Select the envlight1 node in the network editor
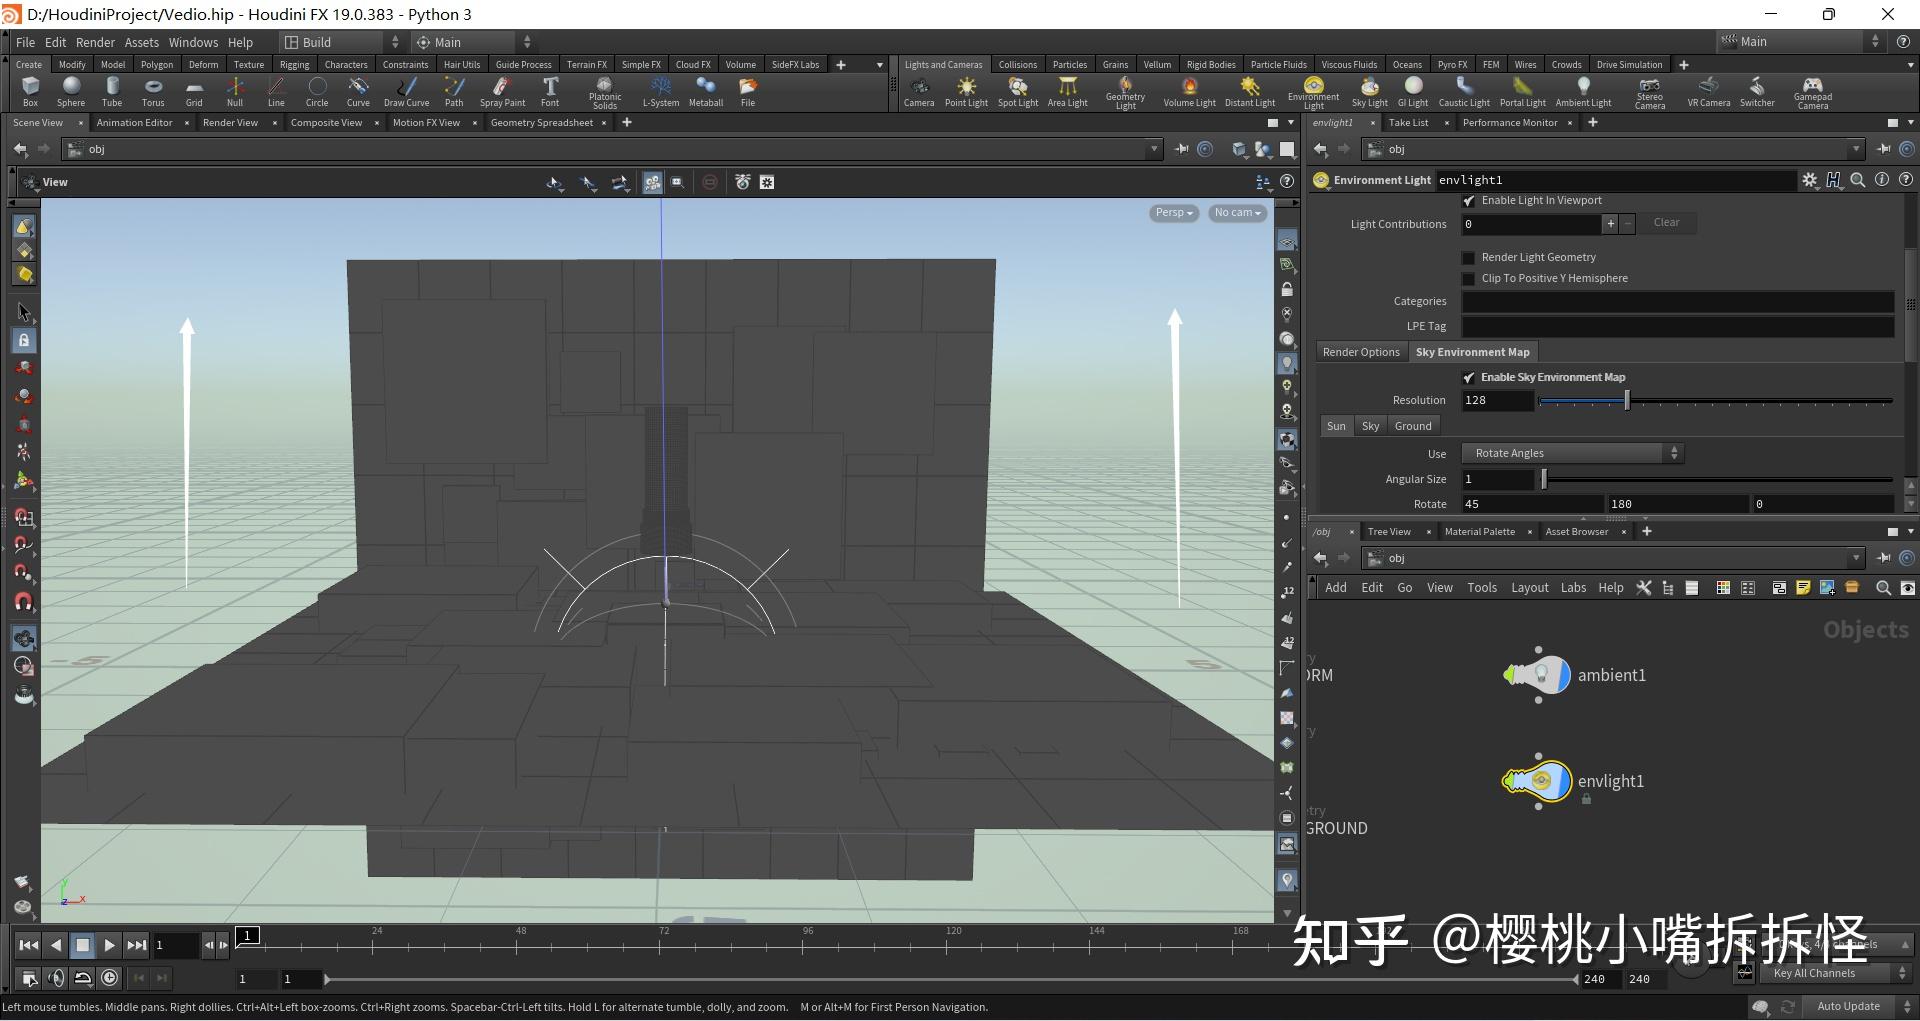This screenshot has height=1021, width=1920. (x=1537, y=781)
